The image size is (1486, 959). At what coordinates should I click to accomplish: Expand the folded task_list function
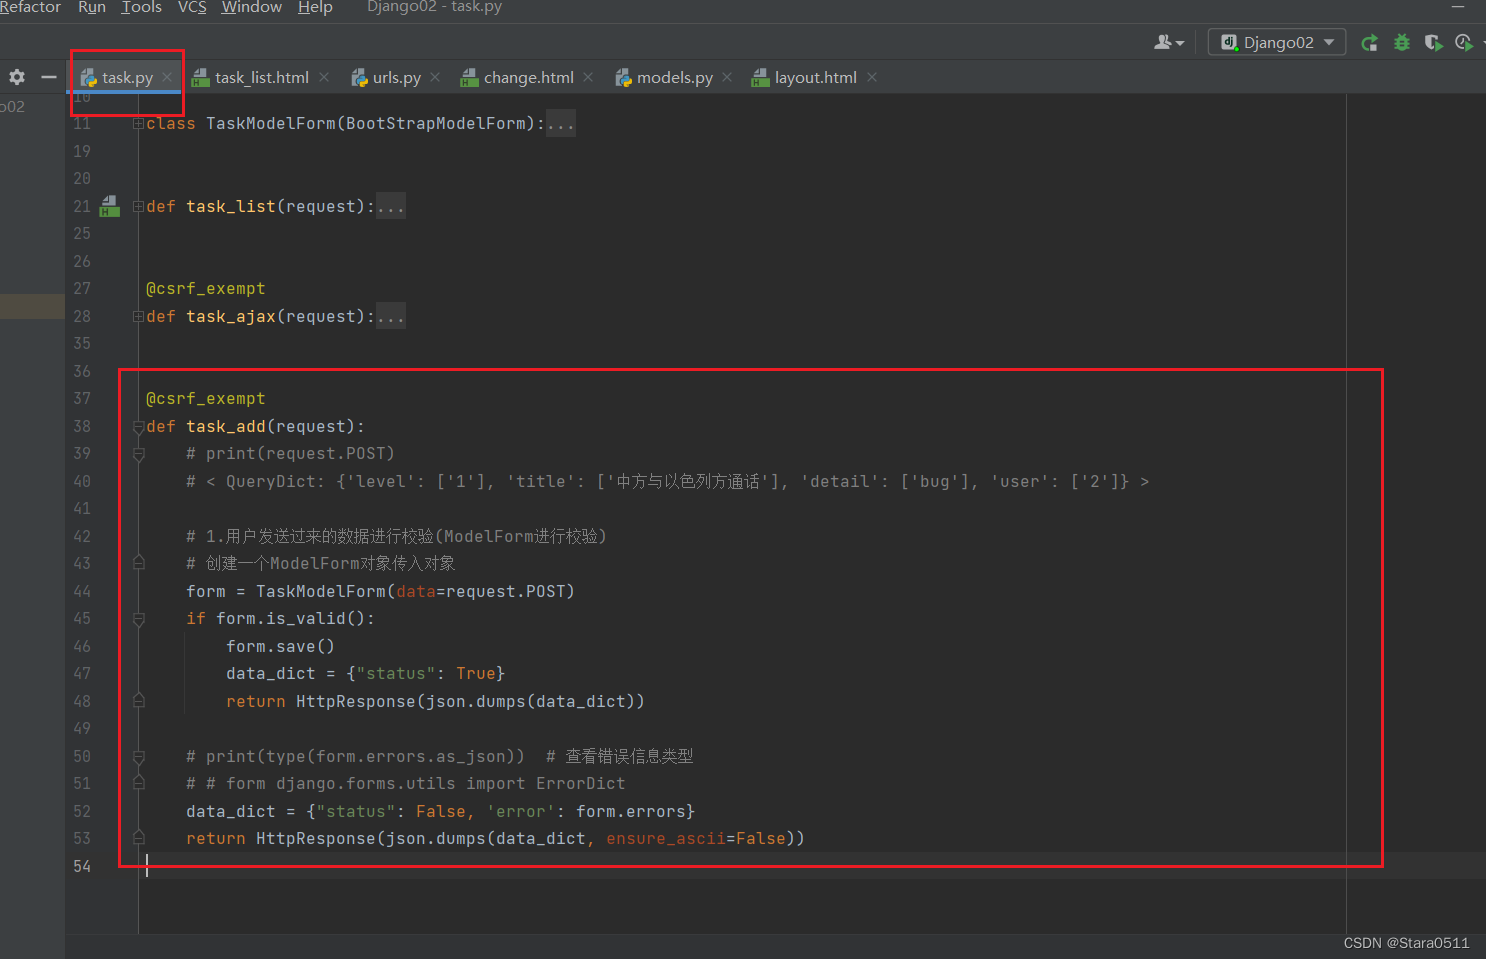138,207
